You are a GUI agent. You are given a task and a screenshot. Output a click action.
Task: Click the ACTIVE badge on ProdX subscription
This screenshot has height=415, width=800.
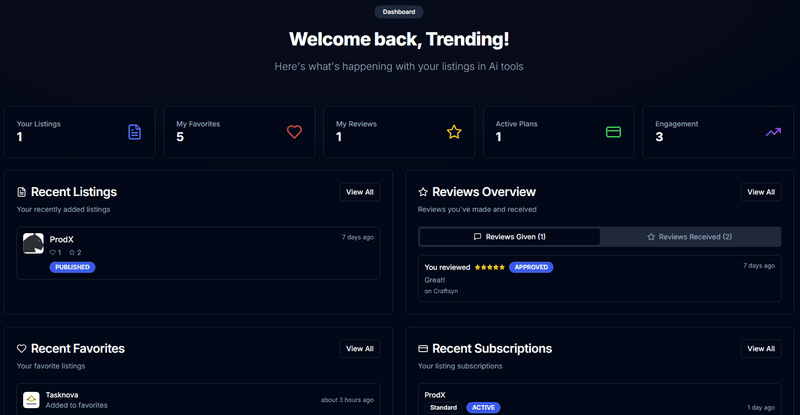pyautogui.click(x=483, y=407)
